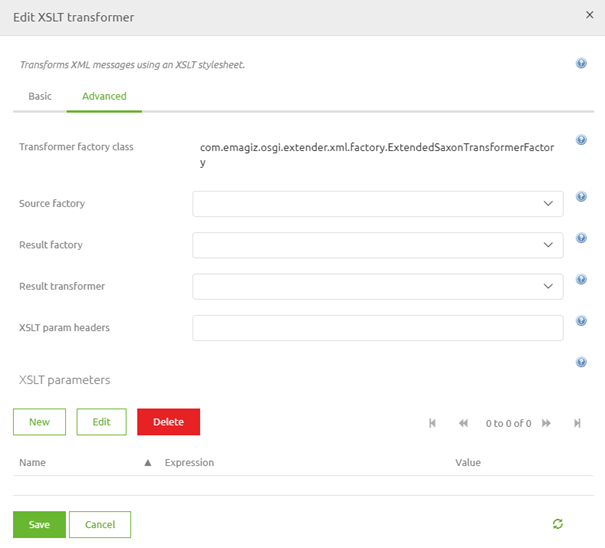Screen dimensions: 605x548
Task: Click the Edit parameter button
Action: (101, 422)
